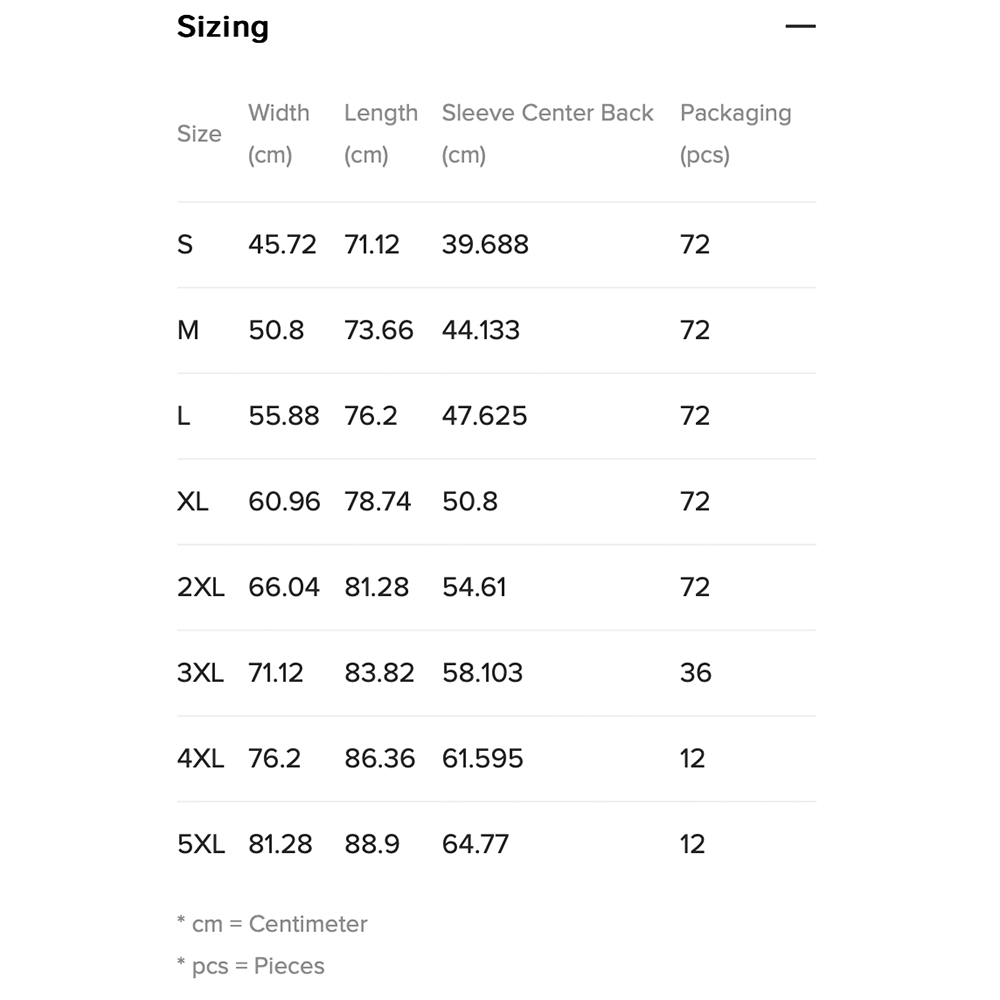Click the 5XL size row label
This screenshot has width=1000, height=1000.
tap(201, 845)
